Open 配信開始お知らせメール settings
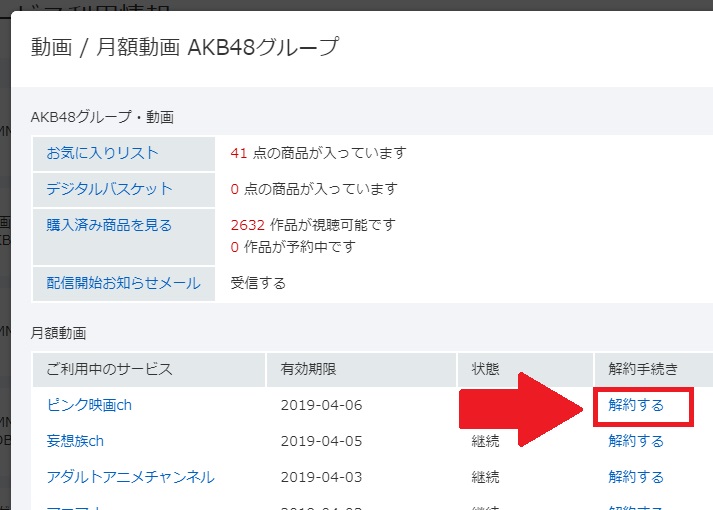Image resolution: width=713 pixels, height=510 pixels. 123,283
